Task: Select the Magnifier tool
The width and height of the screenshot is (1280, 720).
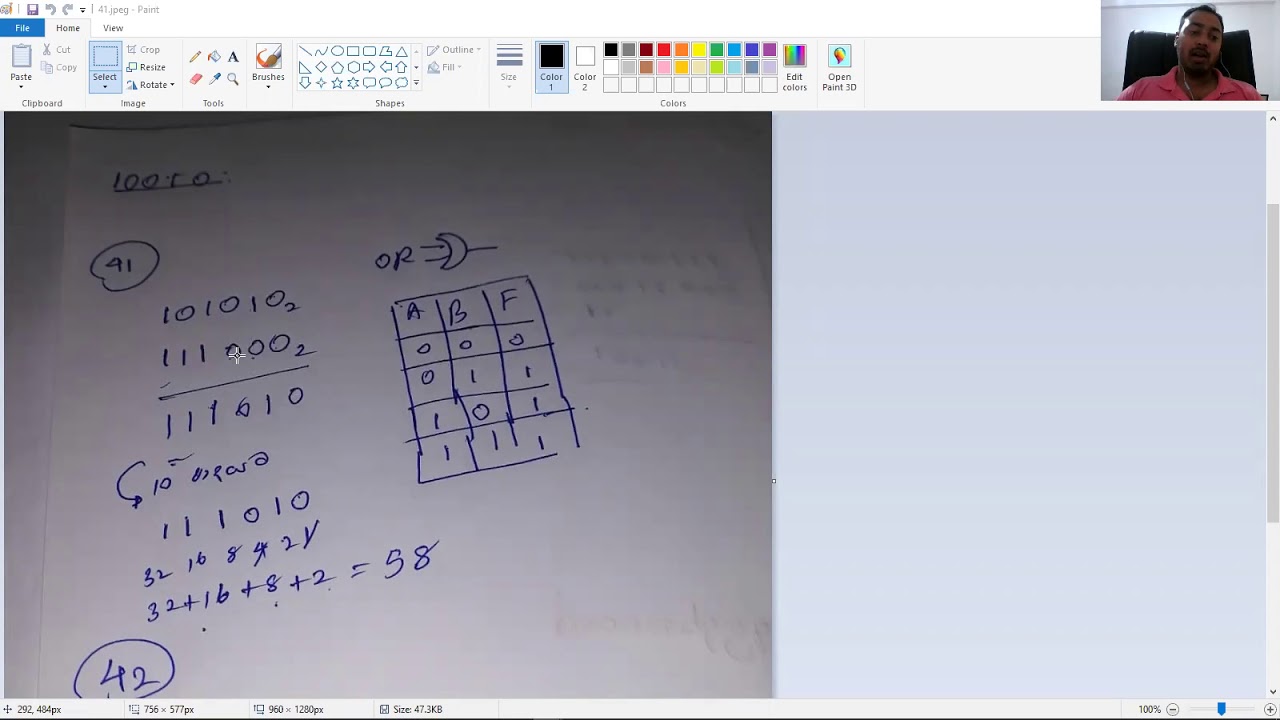Action: click(x=233, y=79)
